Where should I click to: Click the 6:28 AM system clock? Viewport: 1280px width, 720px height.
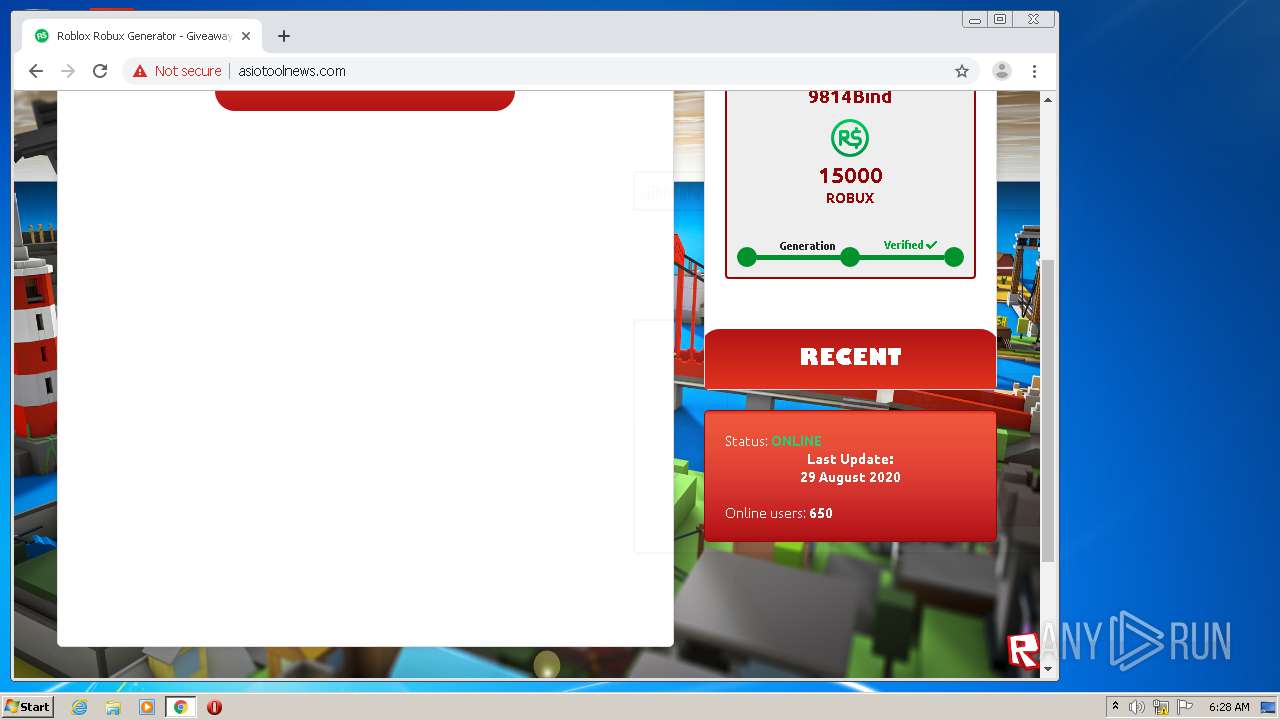point(1229,707)
